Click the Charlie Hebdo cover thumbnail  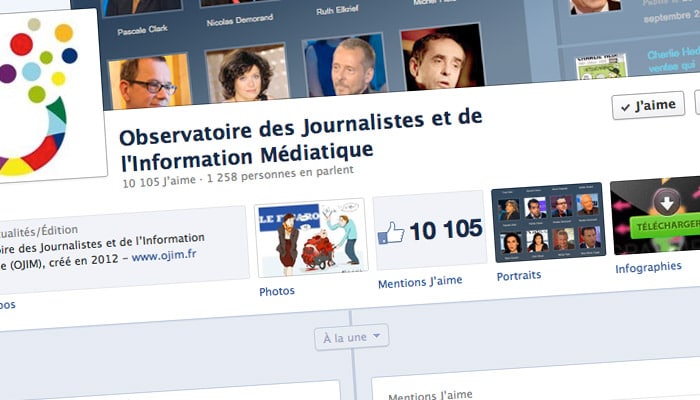[x=602, y=67]
